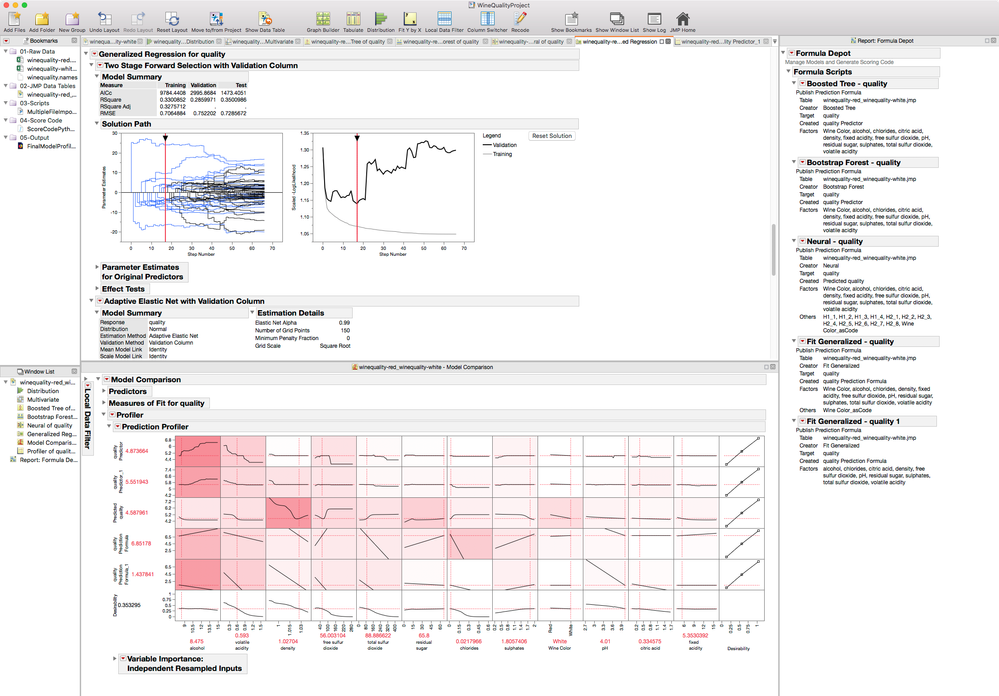Expand the Effect Tests section
This screenshot has height=696, width=999.
98,289
